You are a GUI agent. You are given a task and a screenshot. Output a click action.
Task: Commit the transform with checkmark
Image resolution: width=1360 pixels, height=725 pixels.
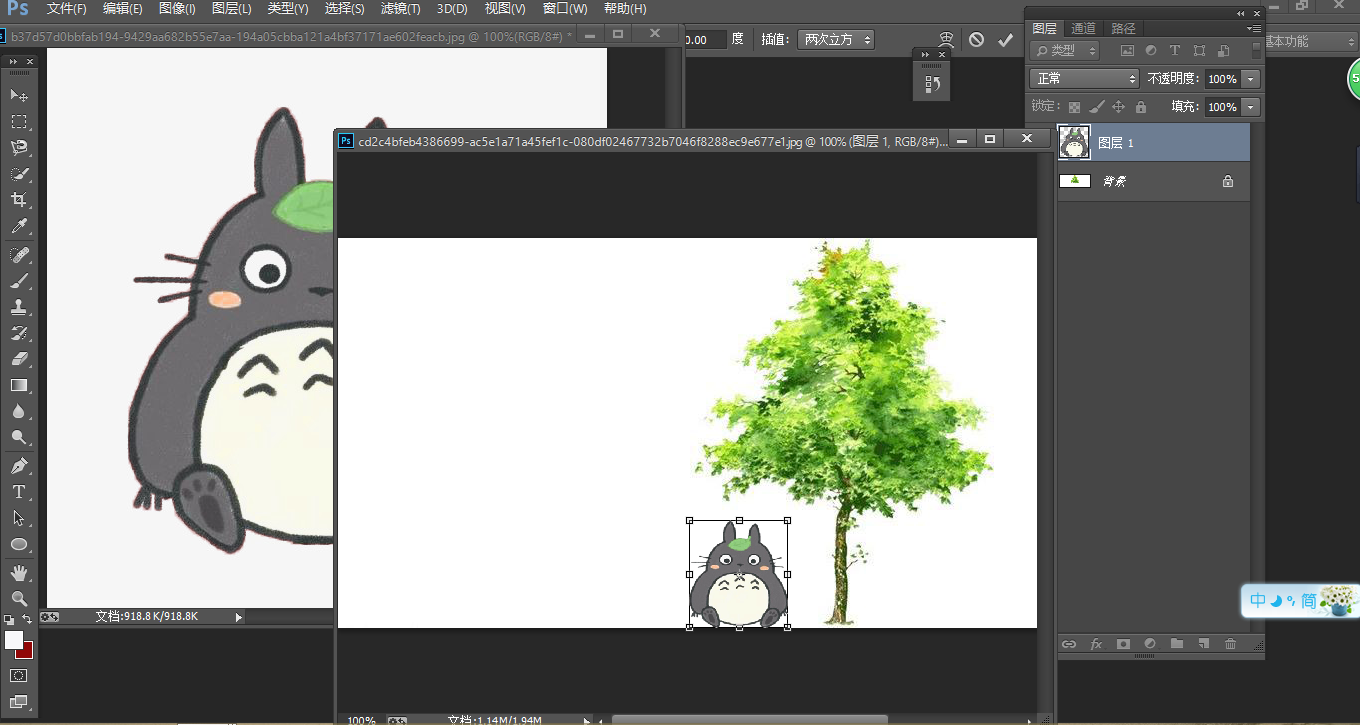[1005, 40]
